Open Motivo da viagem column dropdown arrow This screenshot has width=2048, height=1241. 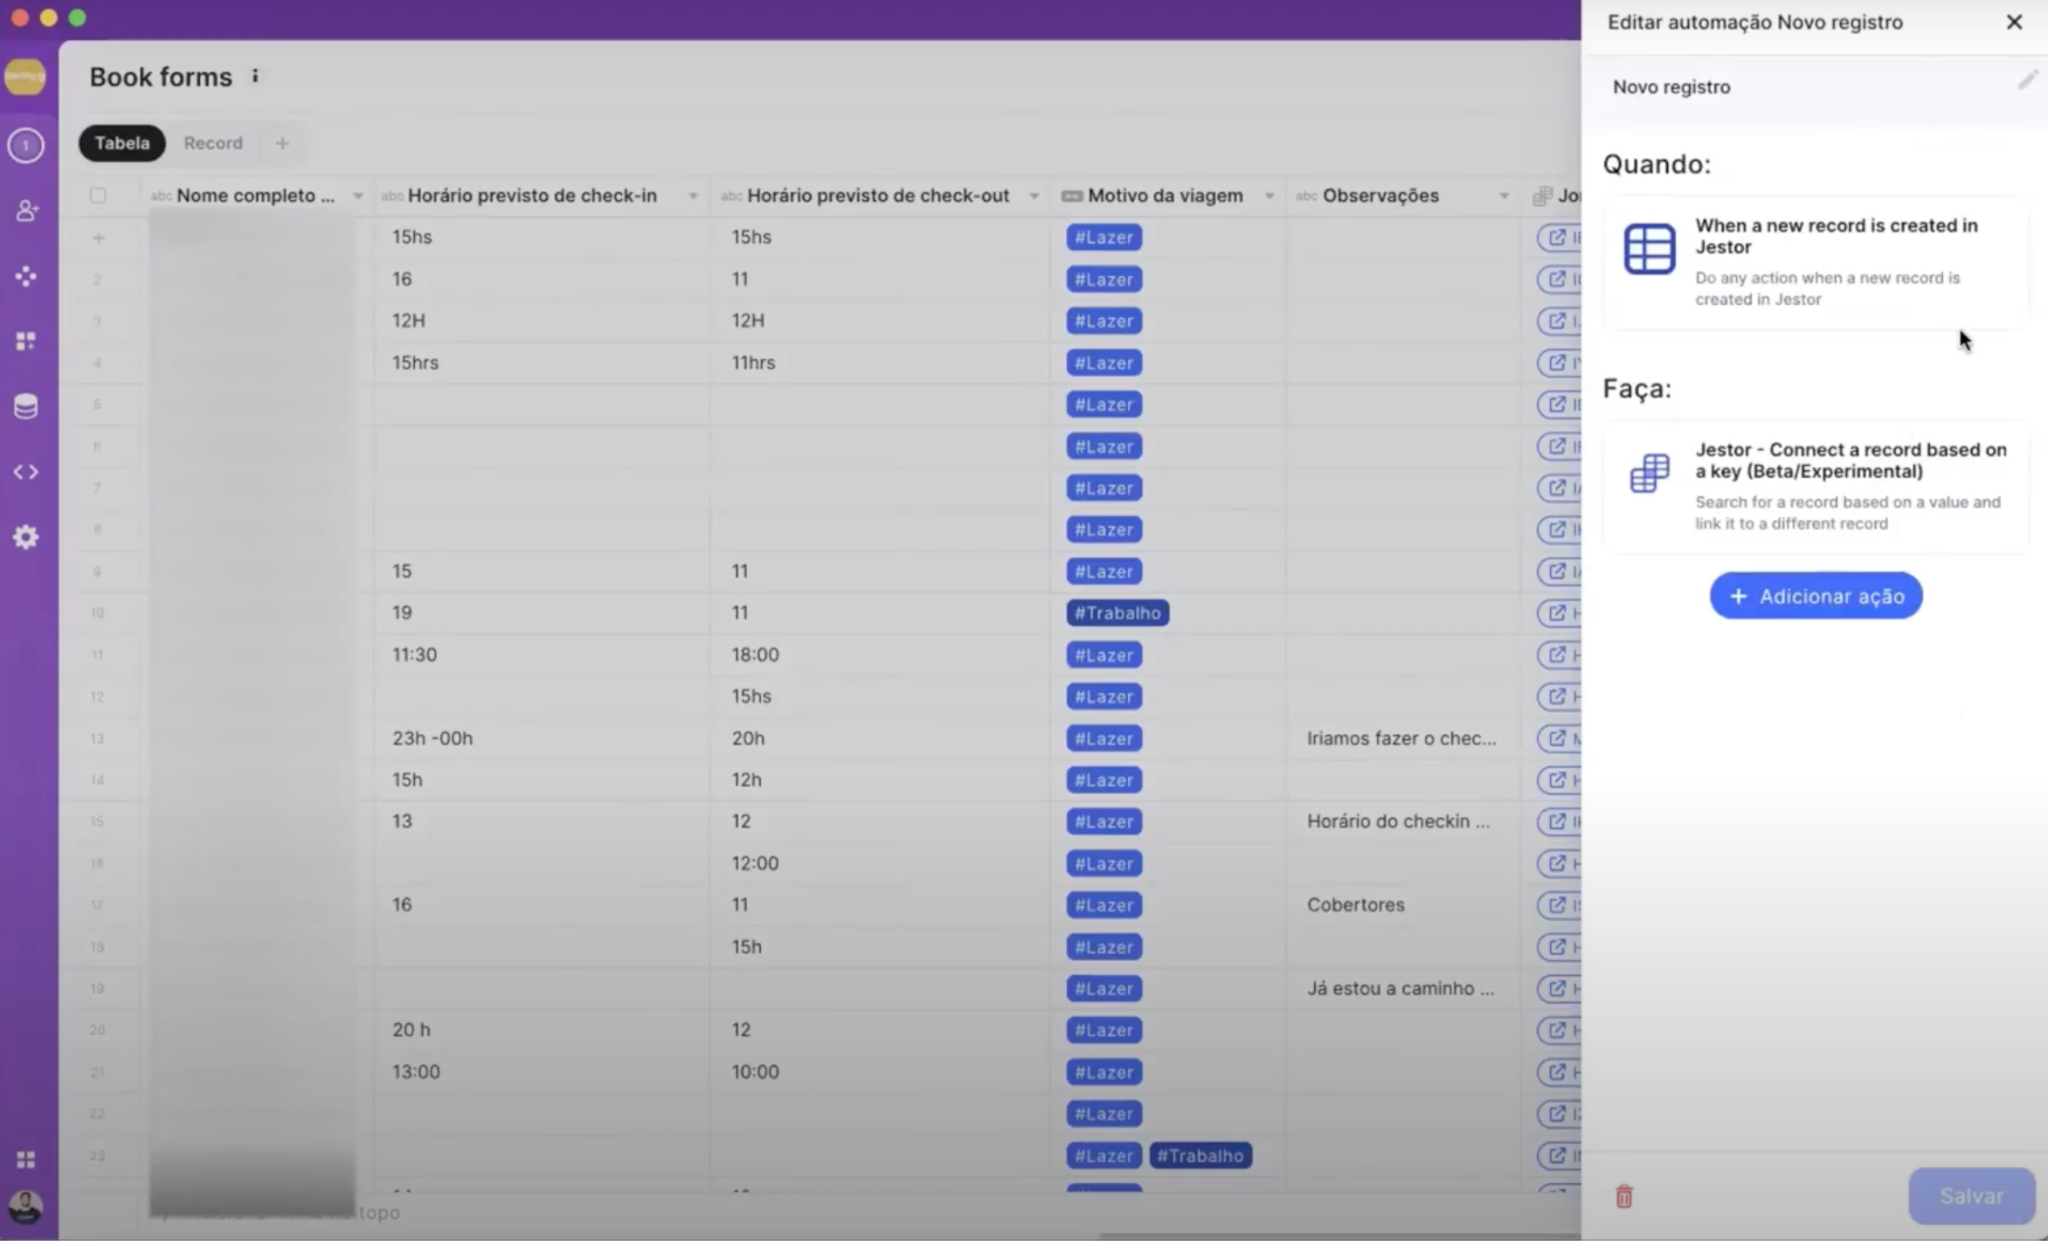(x=1269, y=196)
